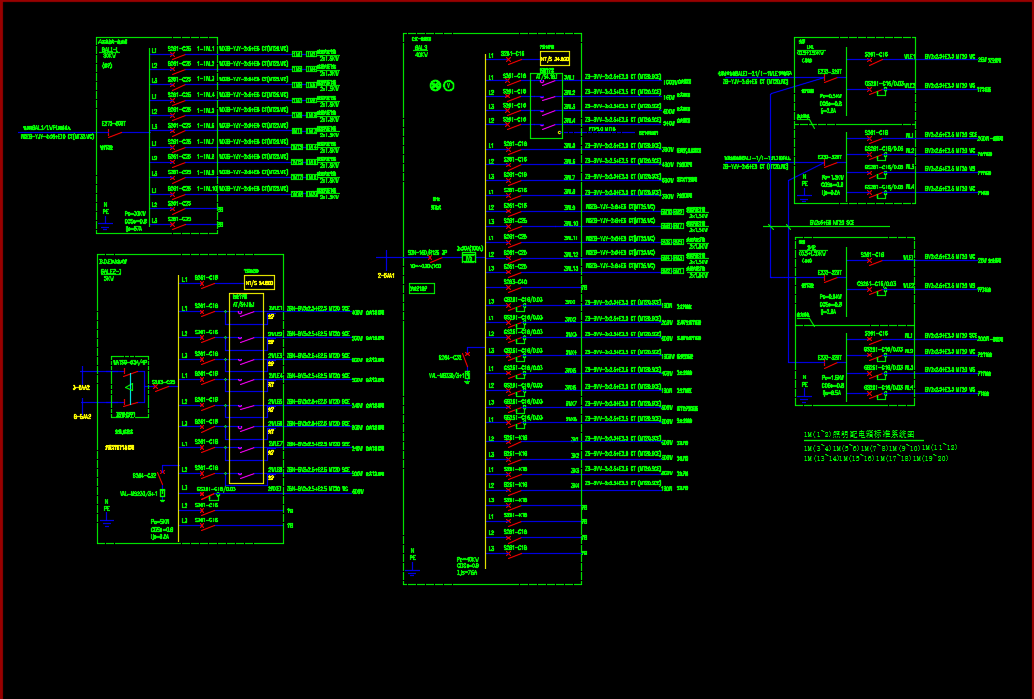The image size is (1034, 699).
Task: Select the breaker symbol on the 1-1NL5 line
Action: click(x=178, y=116)
